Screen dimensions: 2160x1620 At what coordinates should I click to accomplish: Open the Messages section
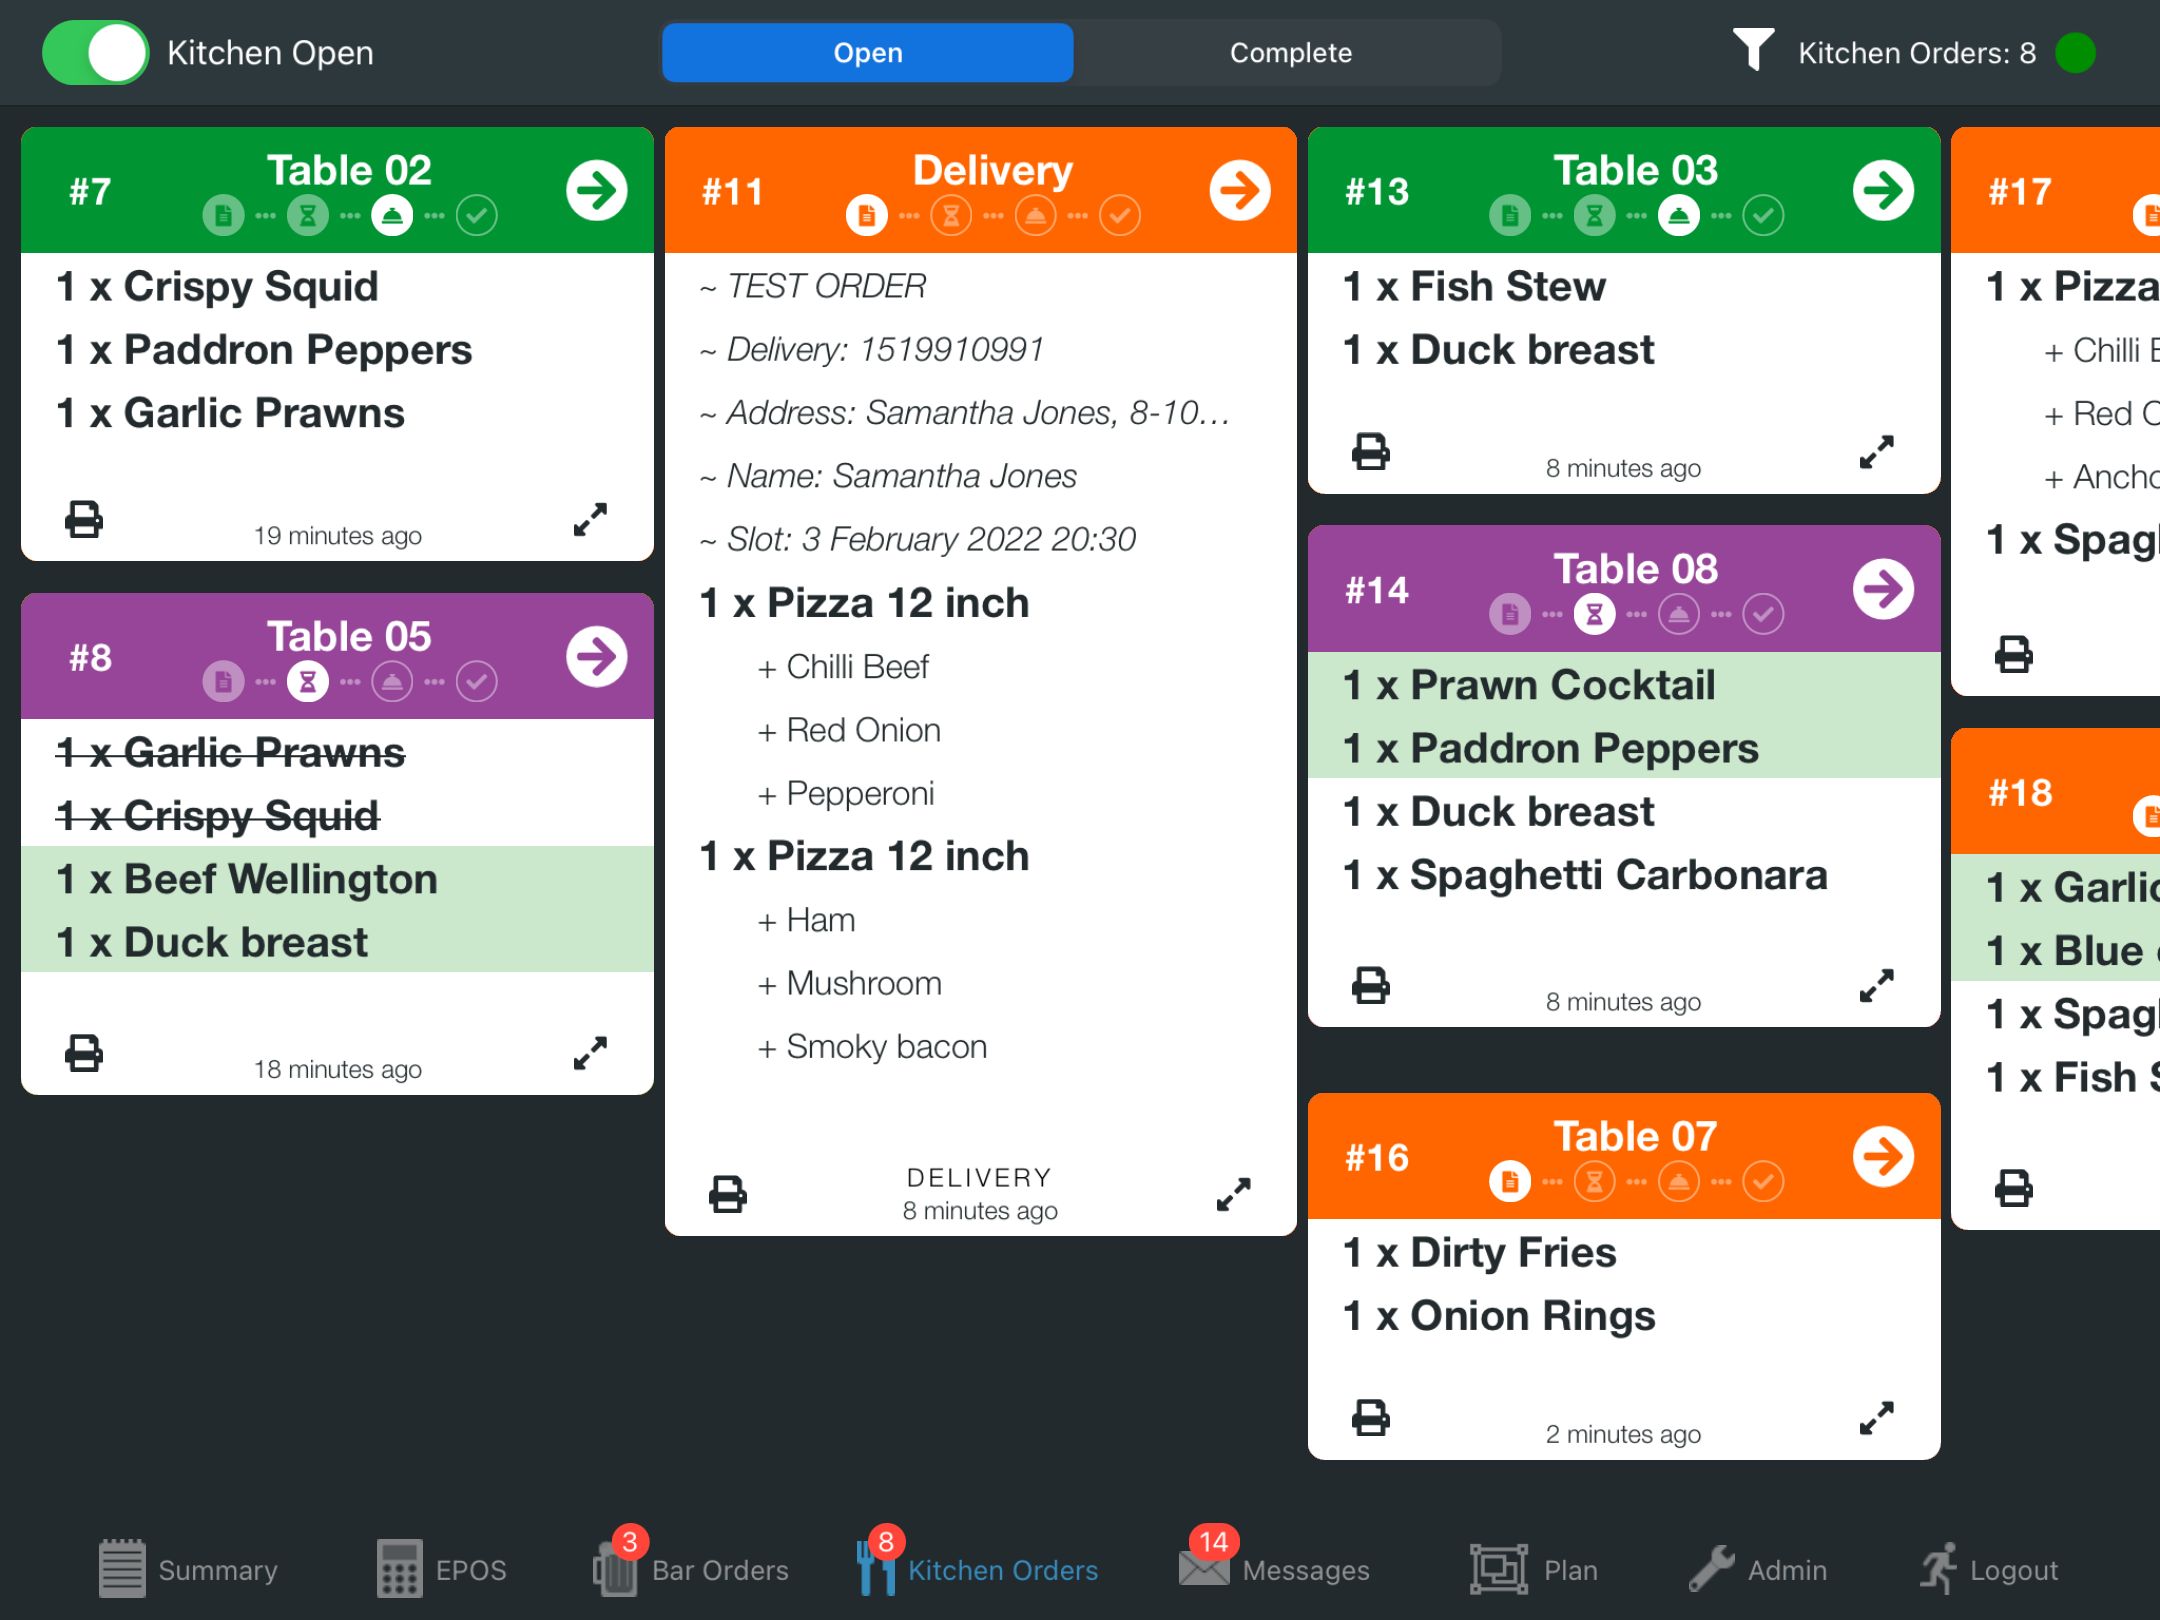tap(1274, 1569)
